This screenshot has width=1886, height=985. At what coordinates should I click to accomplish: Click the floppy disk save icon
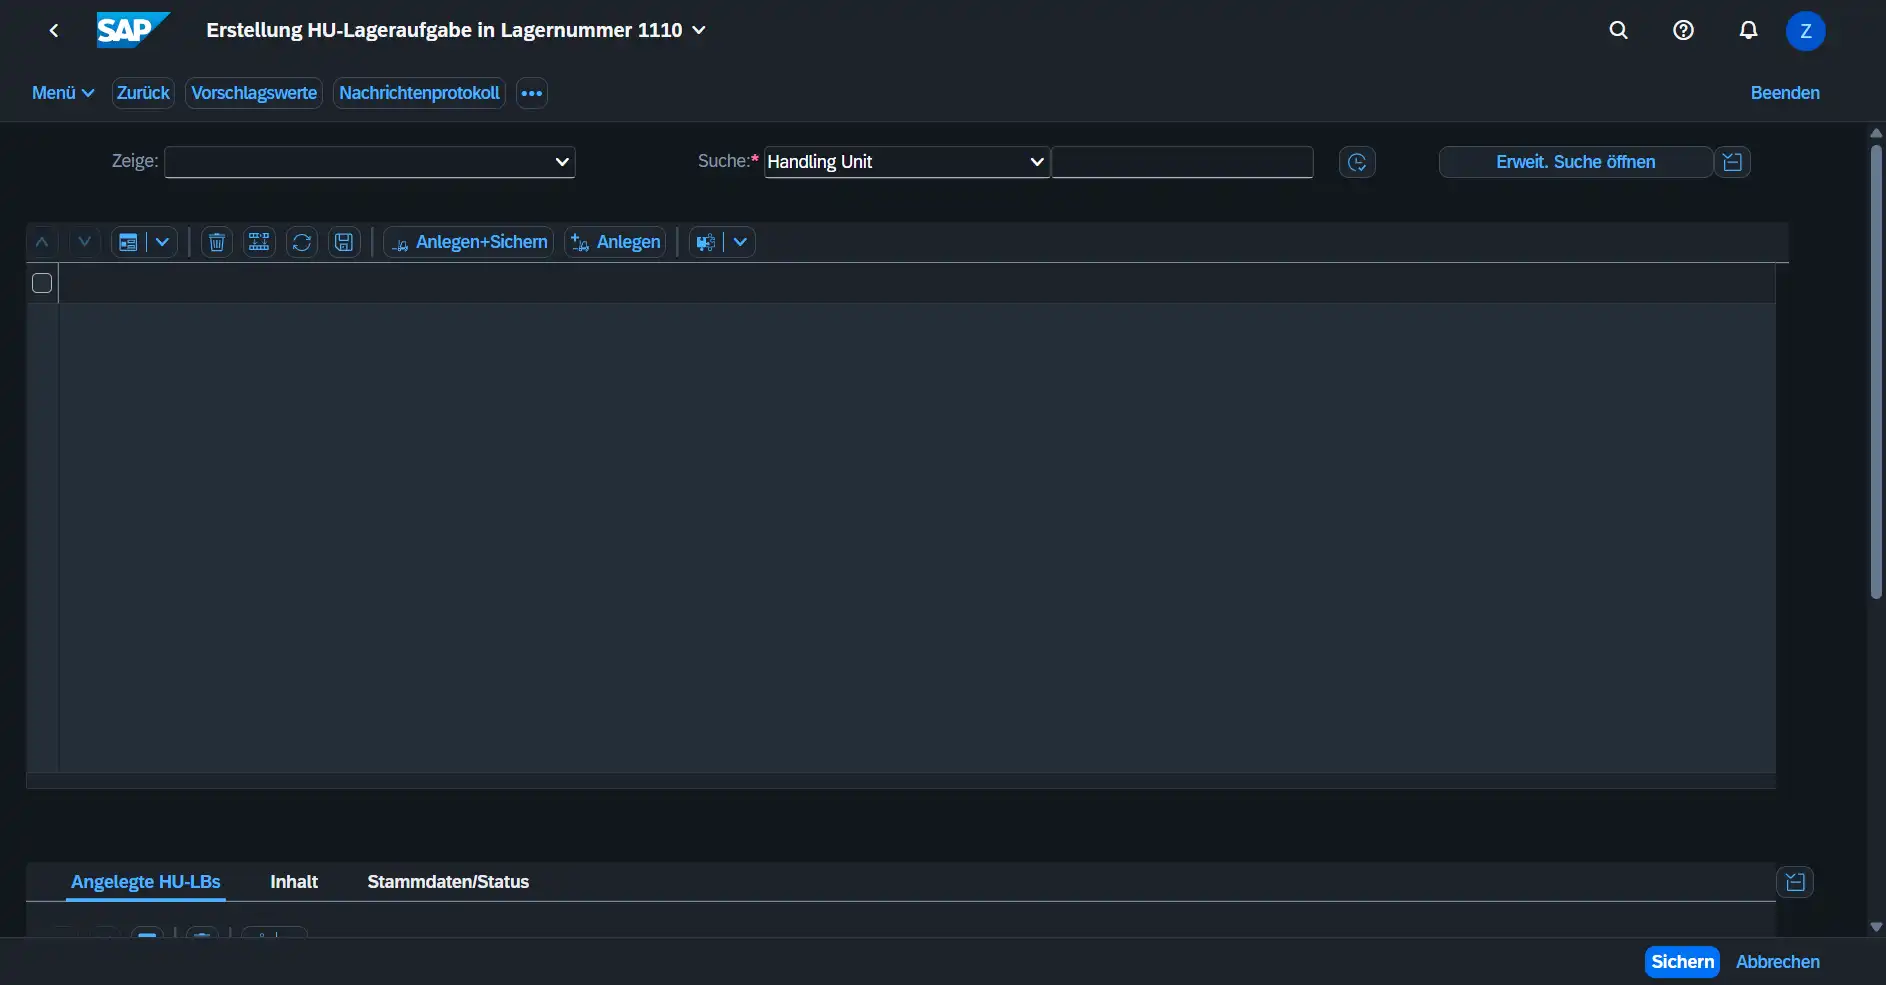coord(344,242)
